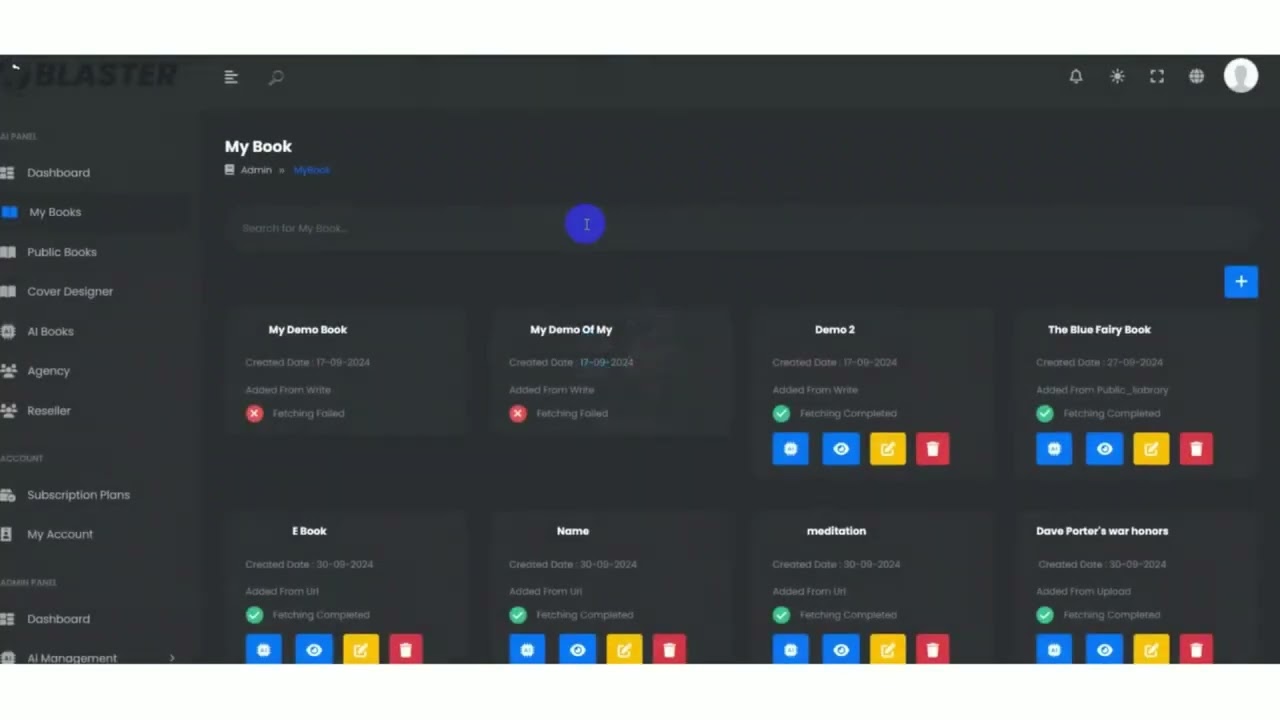Image resolution: width=1280 pixels, height=720 pixels.
Task: Click the blue AI chat icon on meditation book
Action: tap(790, 649)
